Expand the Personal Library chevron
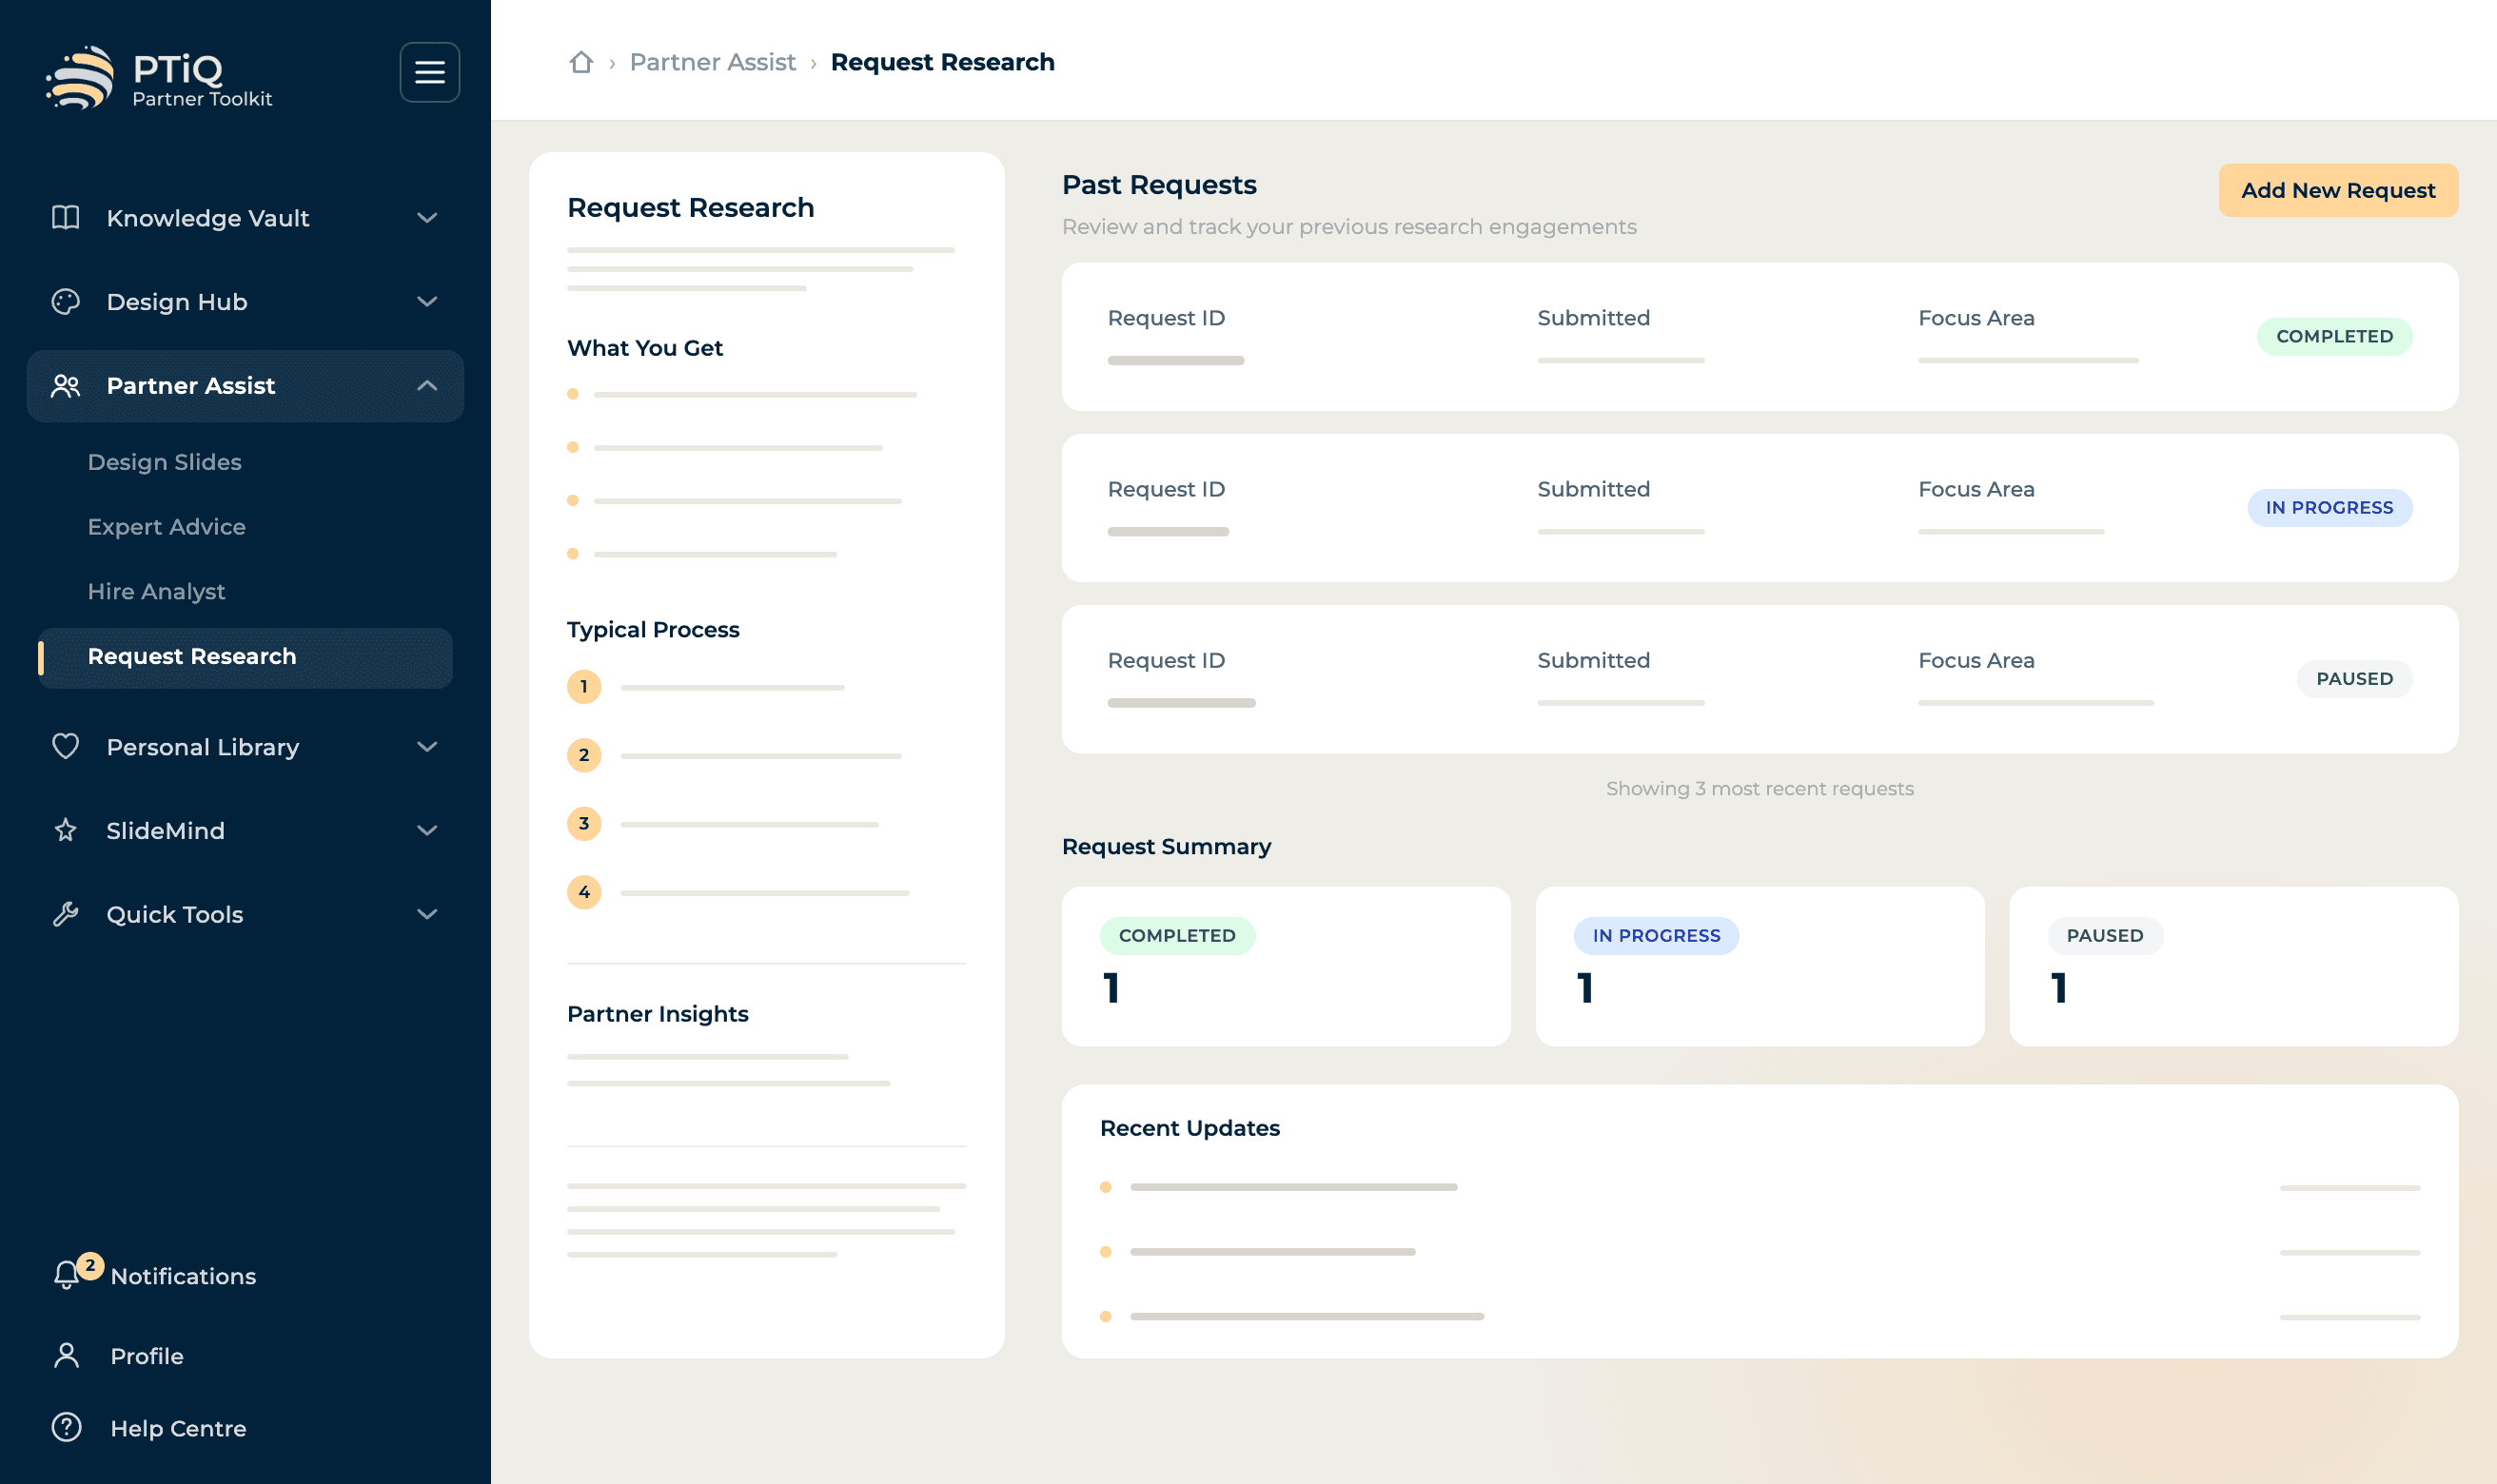This screenshot has height=1484, width=2497. point(427,746)
